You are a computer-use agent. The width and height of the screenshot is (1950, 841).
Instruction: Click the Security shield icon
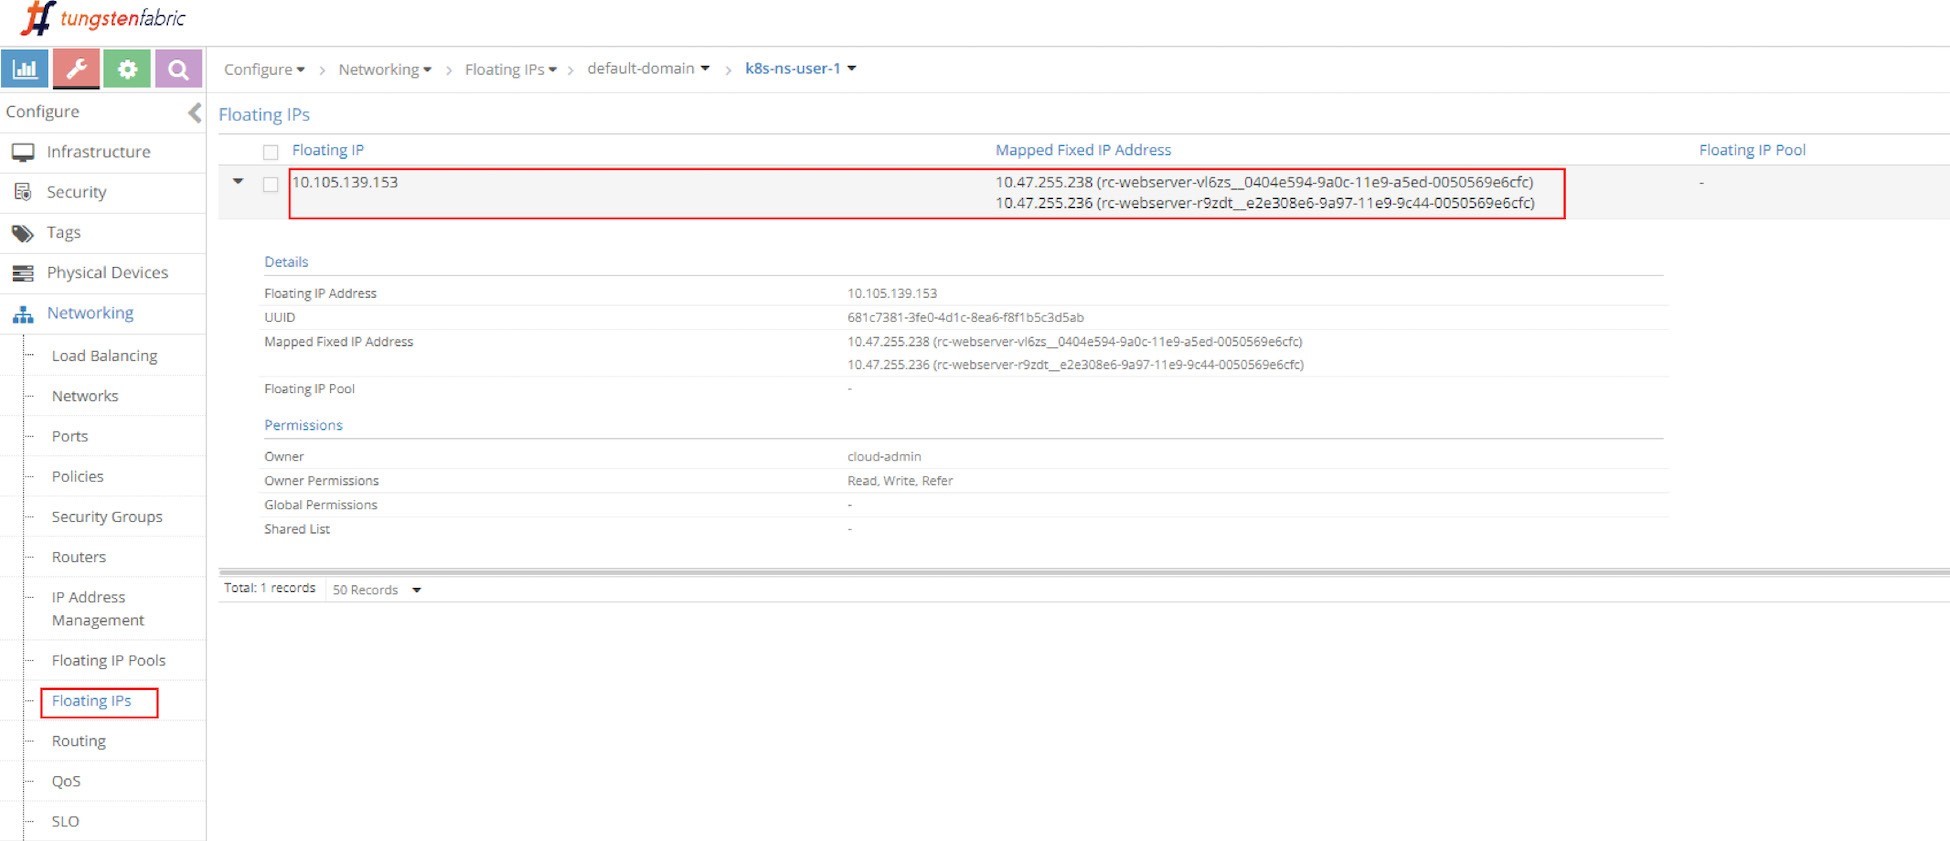(23, 192)
